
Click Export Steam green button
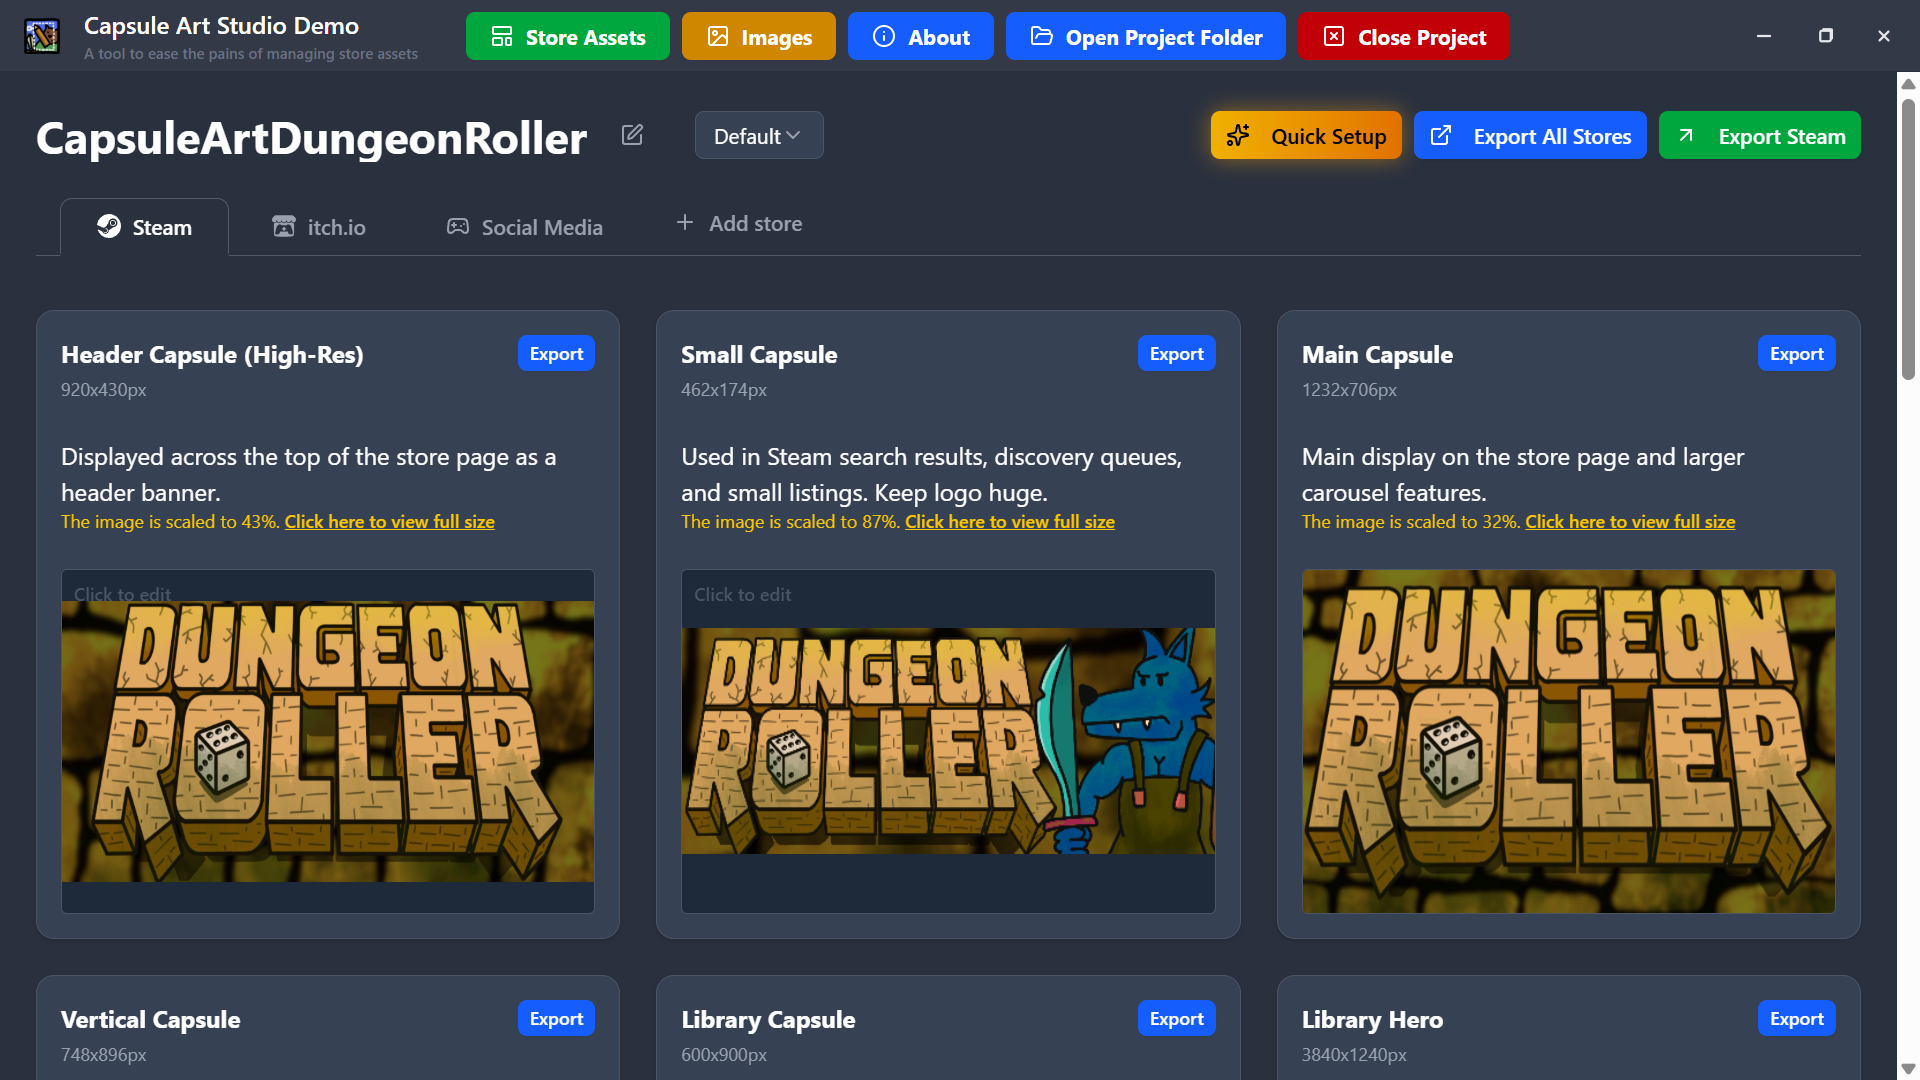1759,136
